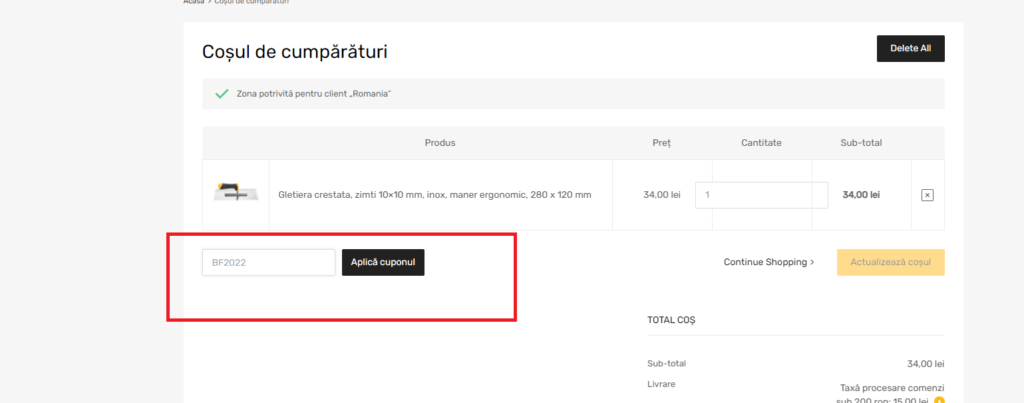Remove the Gletiera crestata item from cart
Image resolution: width=1024 pixels, height=403 pixels.
[x=926, y=195]
